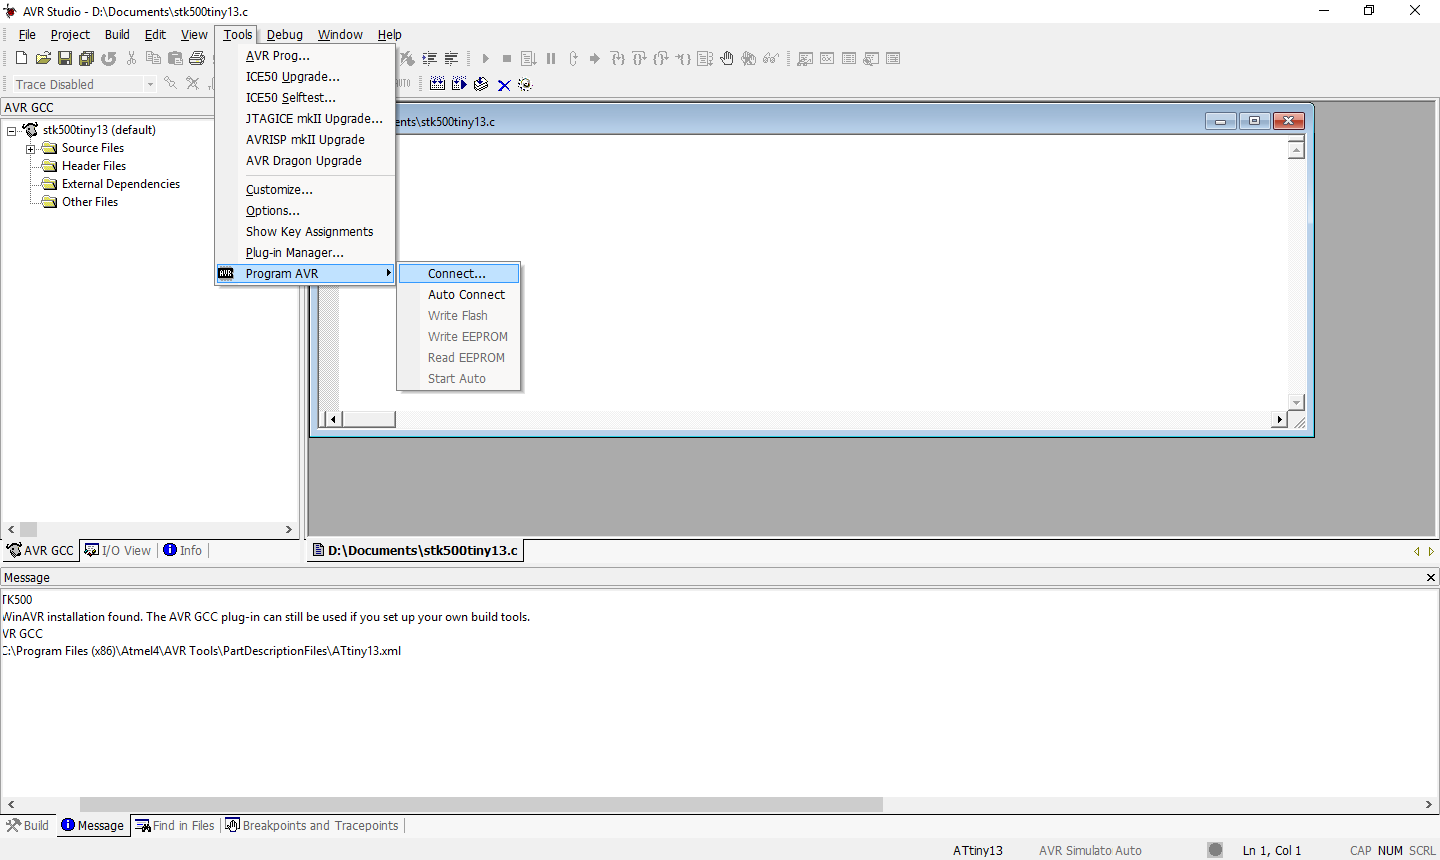1440x860 pixels.
Task: Toggle breakpoint with the hand icon
Action: pos(727,59)
